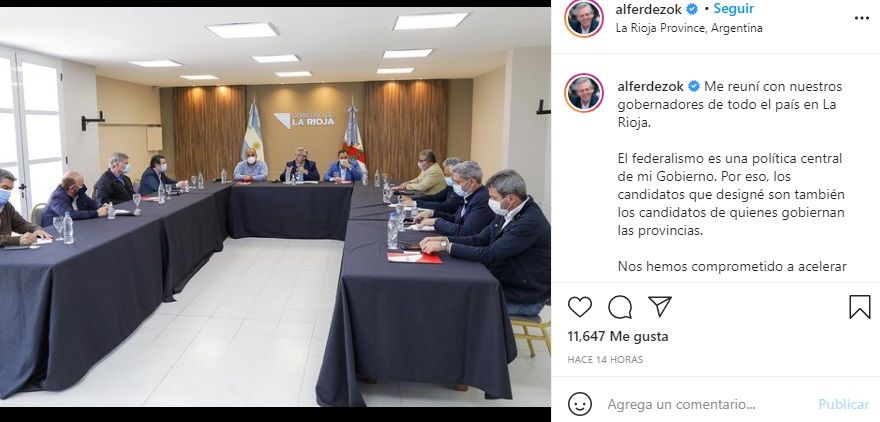The image size is (880, 422).
Task: Open comments via speech bubble icon
Action: pyautogui.click(x=620, y=307)
